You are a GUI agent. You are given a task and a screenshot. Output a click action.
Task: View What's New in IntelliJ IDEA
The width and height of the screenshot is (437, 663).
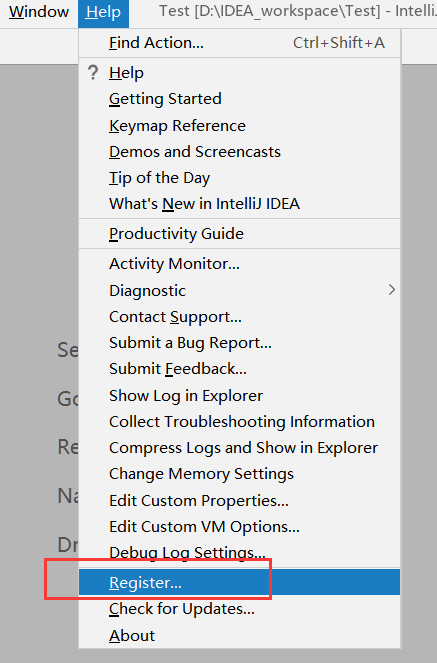click(239, 204)
